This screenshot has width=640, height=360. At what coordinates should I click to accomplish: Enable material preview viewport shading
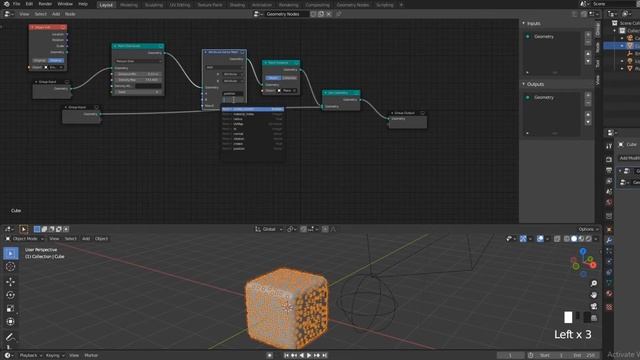tap(581, 239)
